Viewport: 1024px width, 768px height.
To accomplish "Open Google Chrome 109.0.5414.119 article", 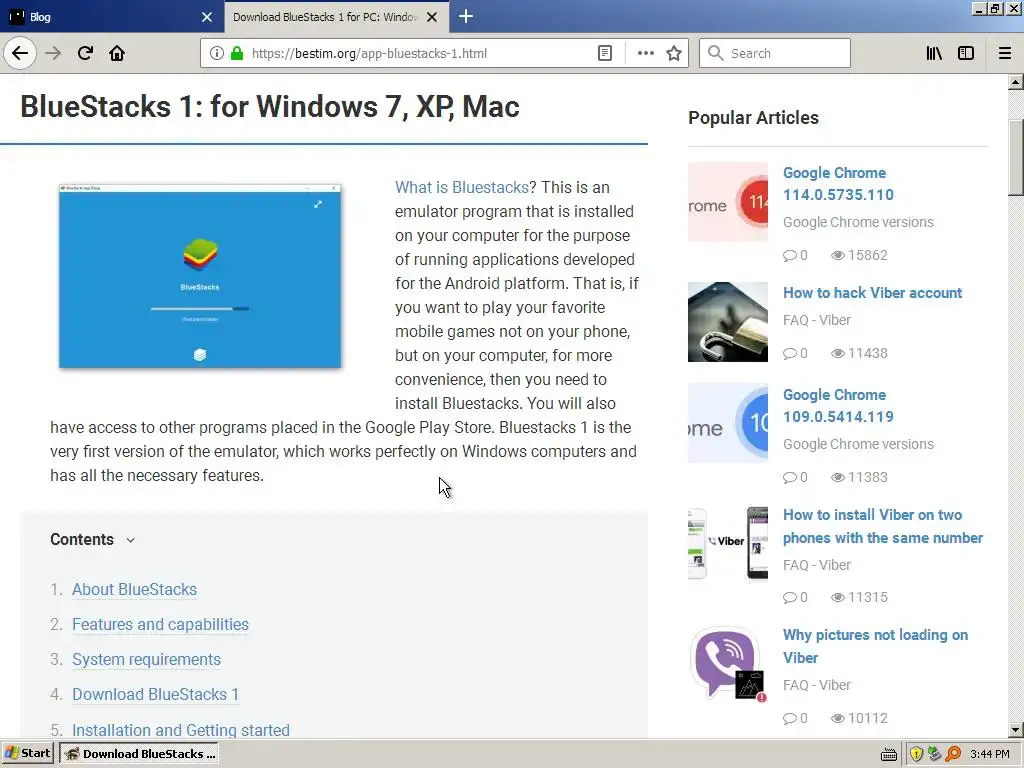I will tap(838, 406).
